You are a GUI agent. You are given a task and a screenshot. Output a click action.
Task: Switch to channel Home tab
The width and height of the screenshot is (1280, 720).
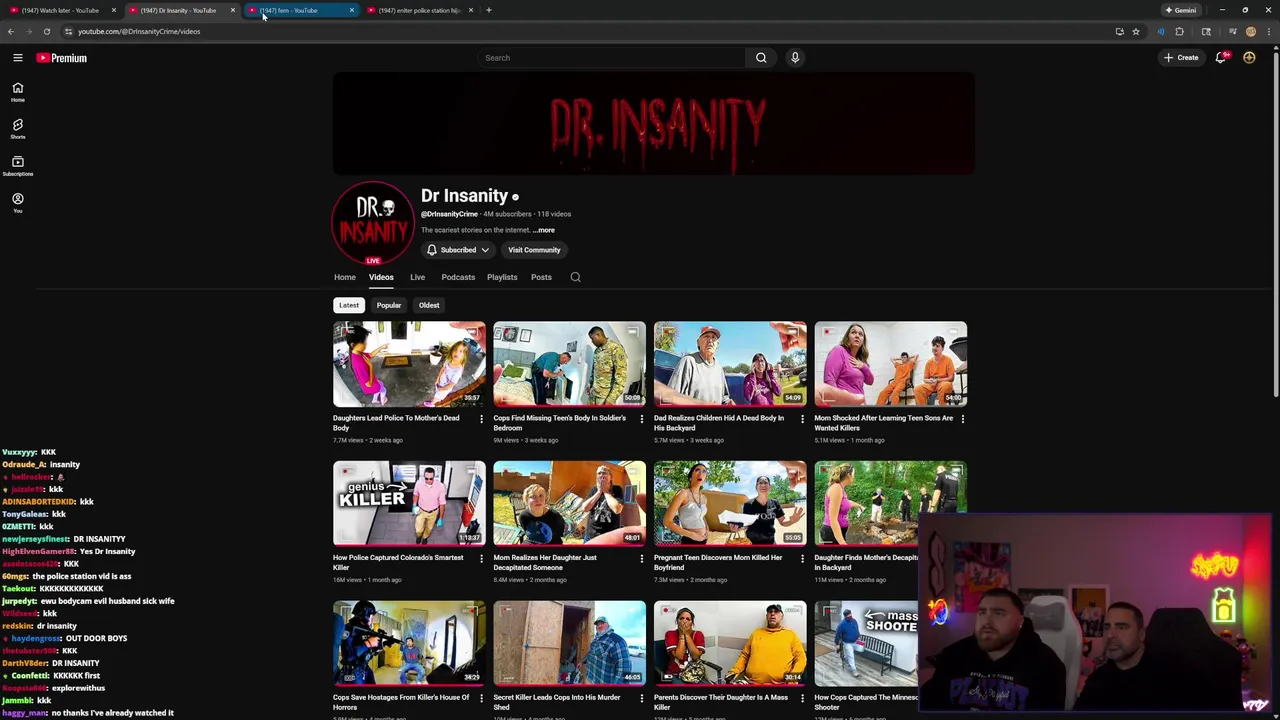[x=345, y=277]
